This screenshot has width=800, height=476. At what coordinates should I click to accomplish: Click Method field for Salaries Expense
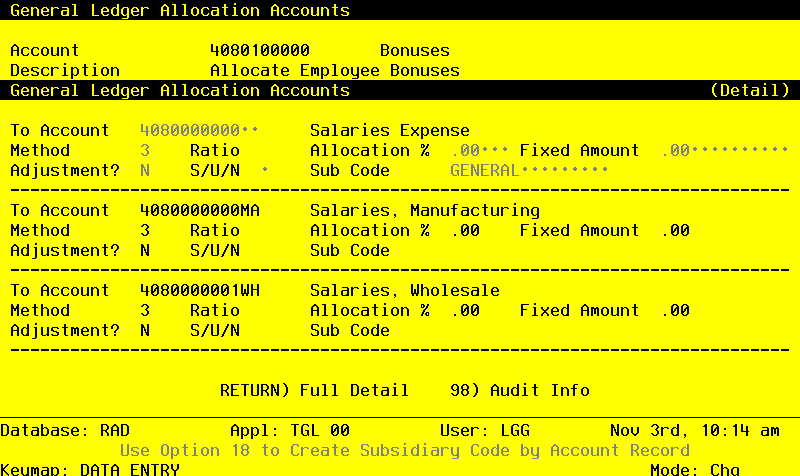pyautogui.click(x=145, y=151)
